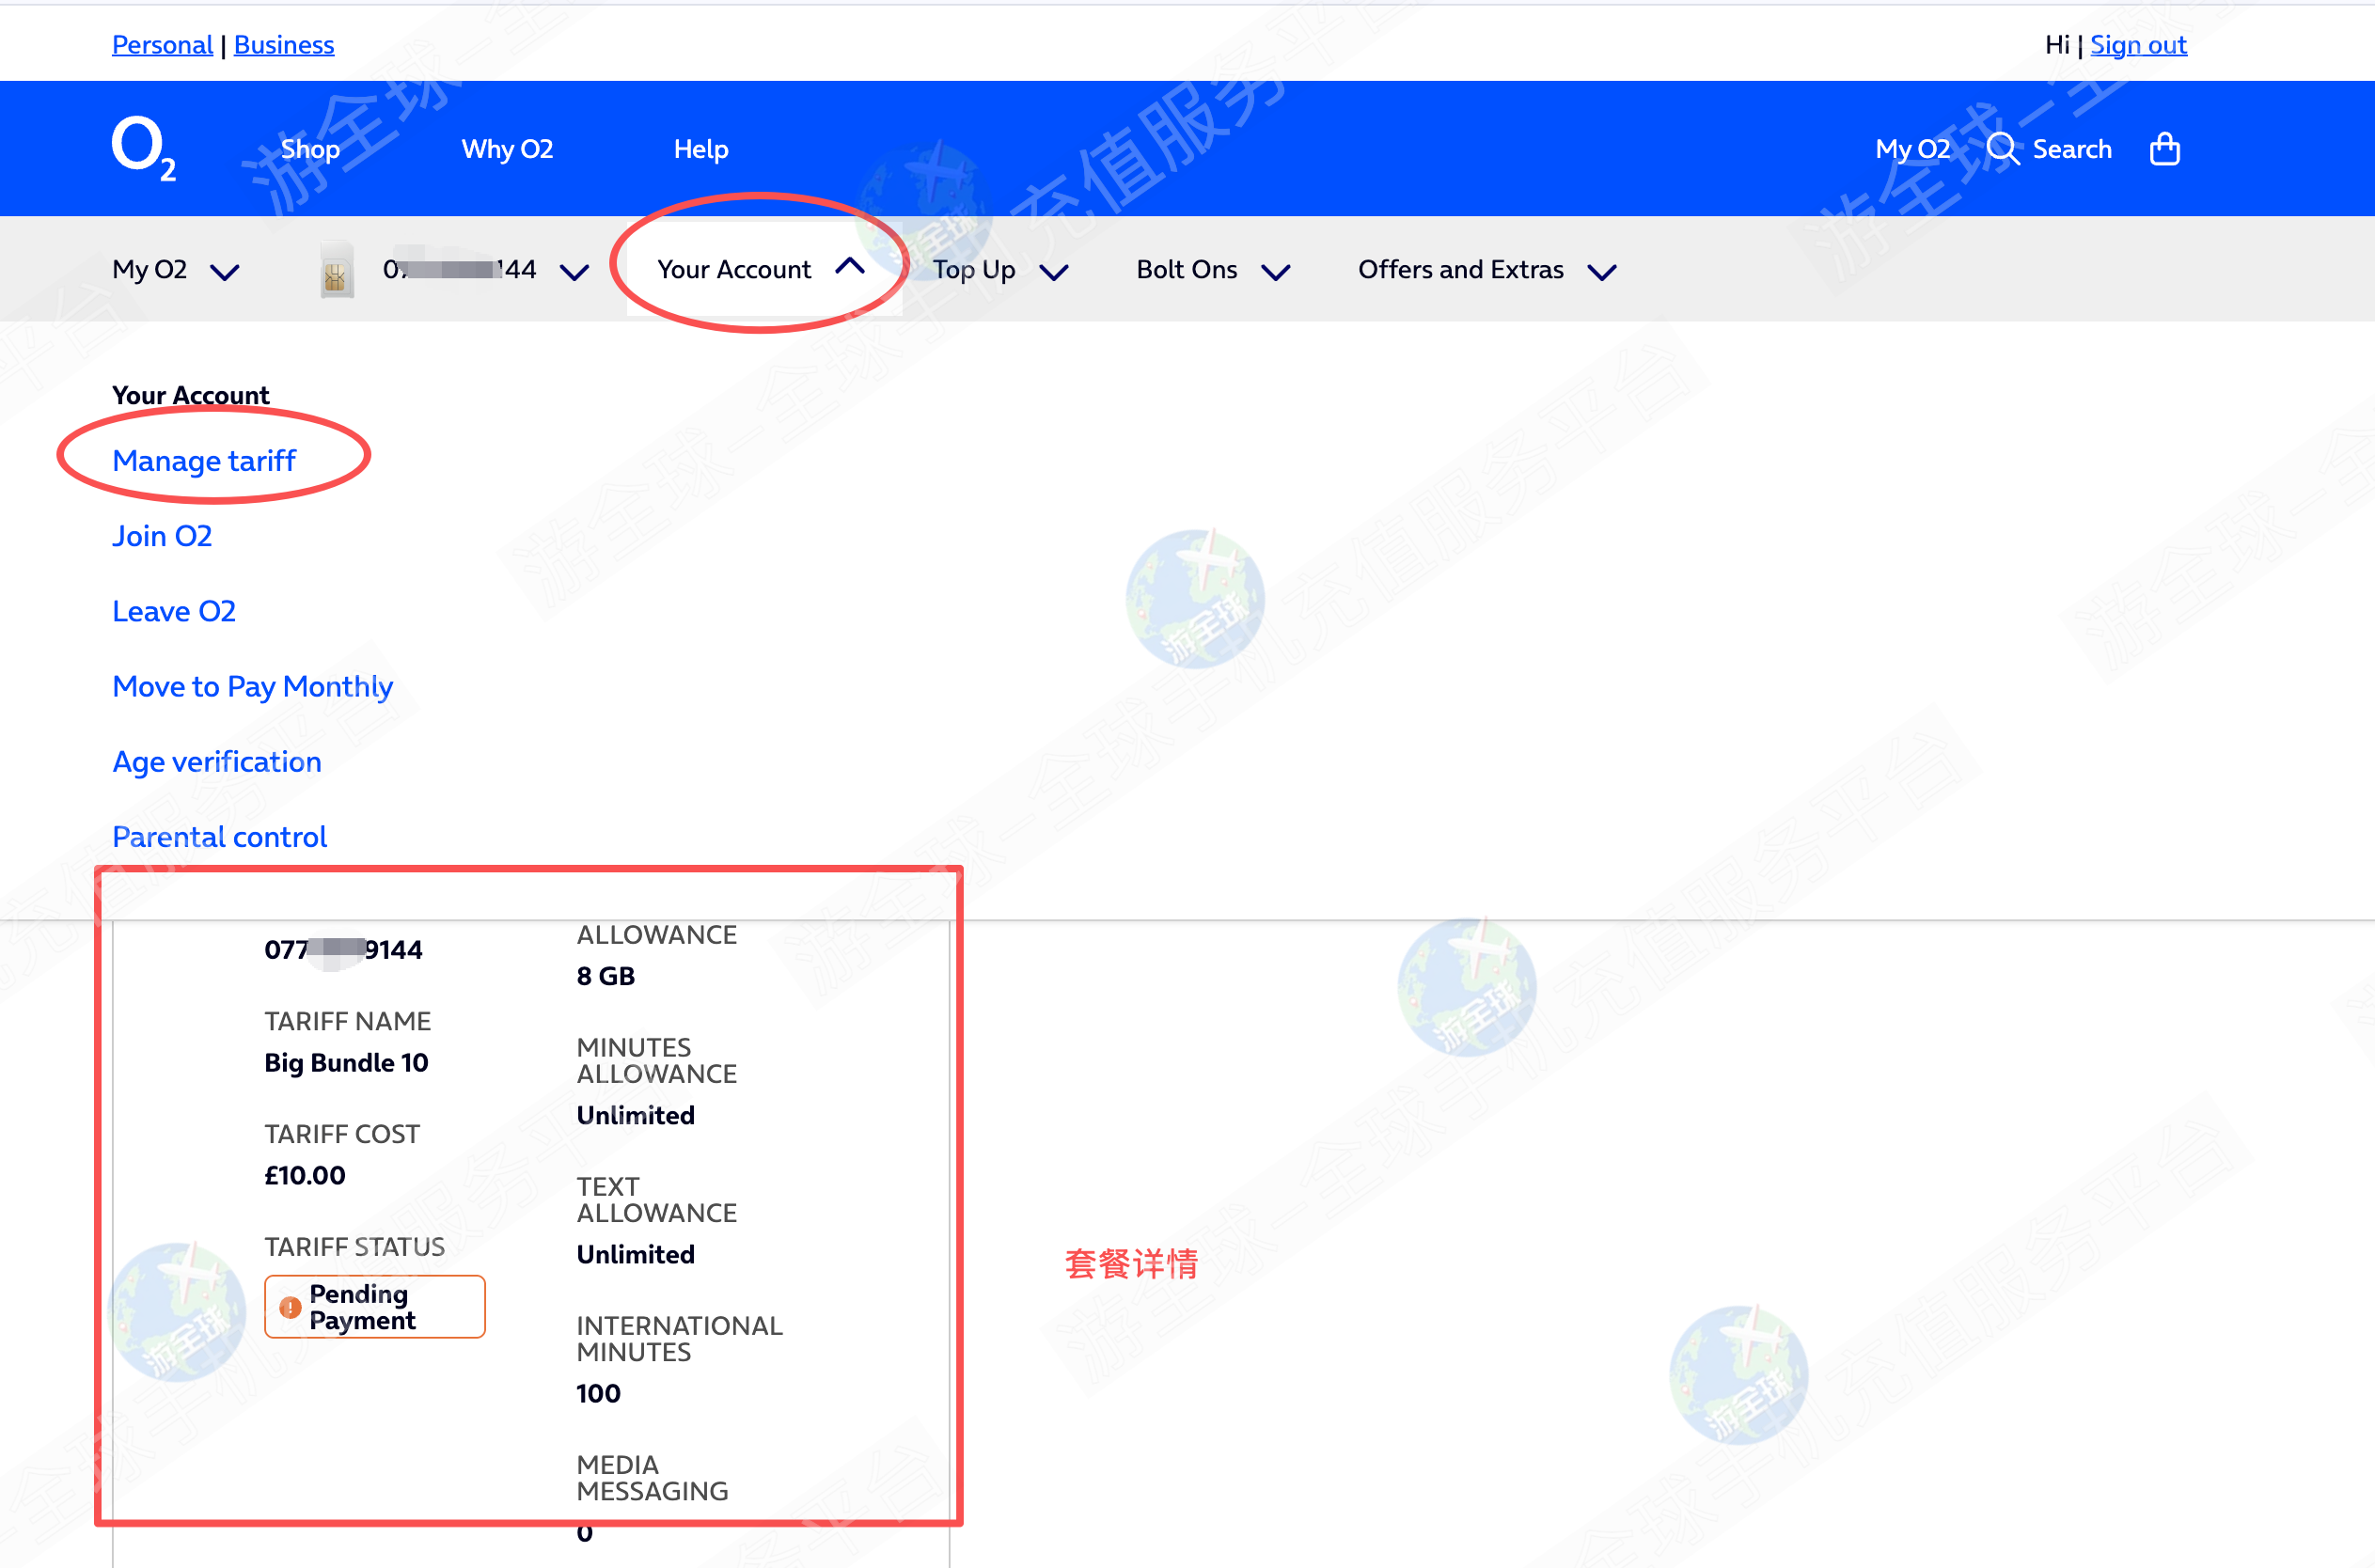
Task: Open the Leave O2 link
Action: pyautogui.click(x=174, y=611)
